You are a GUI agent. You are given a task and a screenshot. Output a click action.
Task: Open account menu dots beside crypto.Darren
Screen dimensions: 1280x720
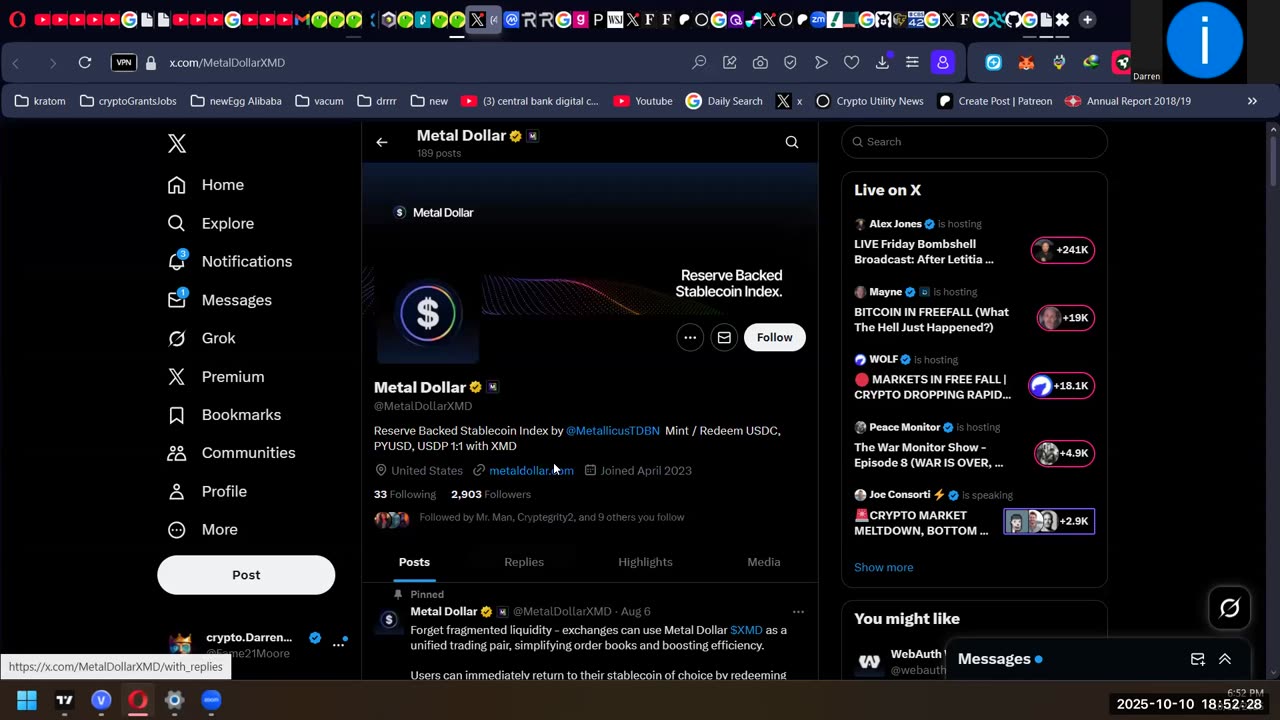[x=338, y=644]
